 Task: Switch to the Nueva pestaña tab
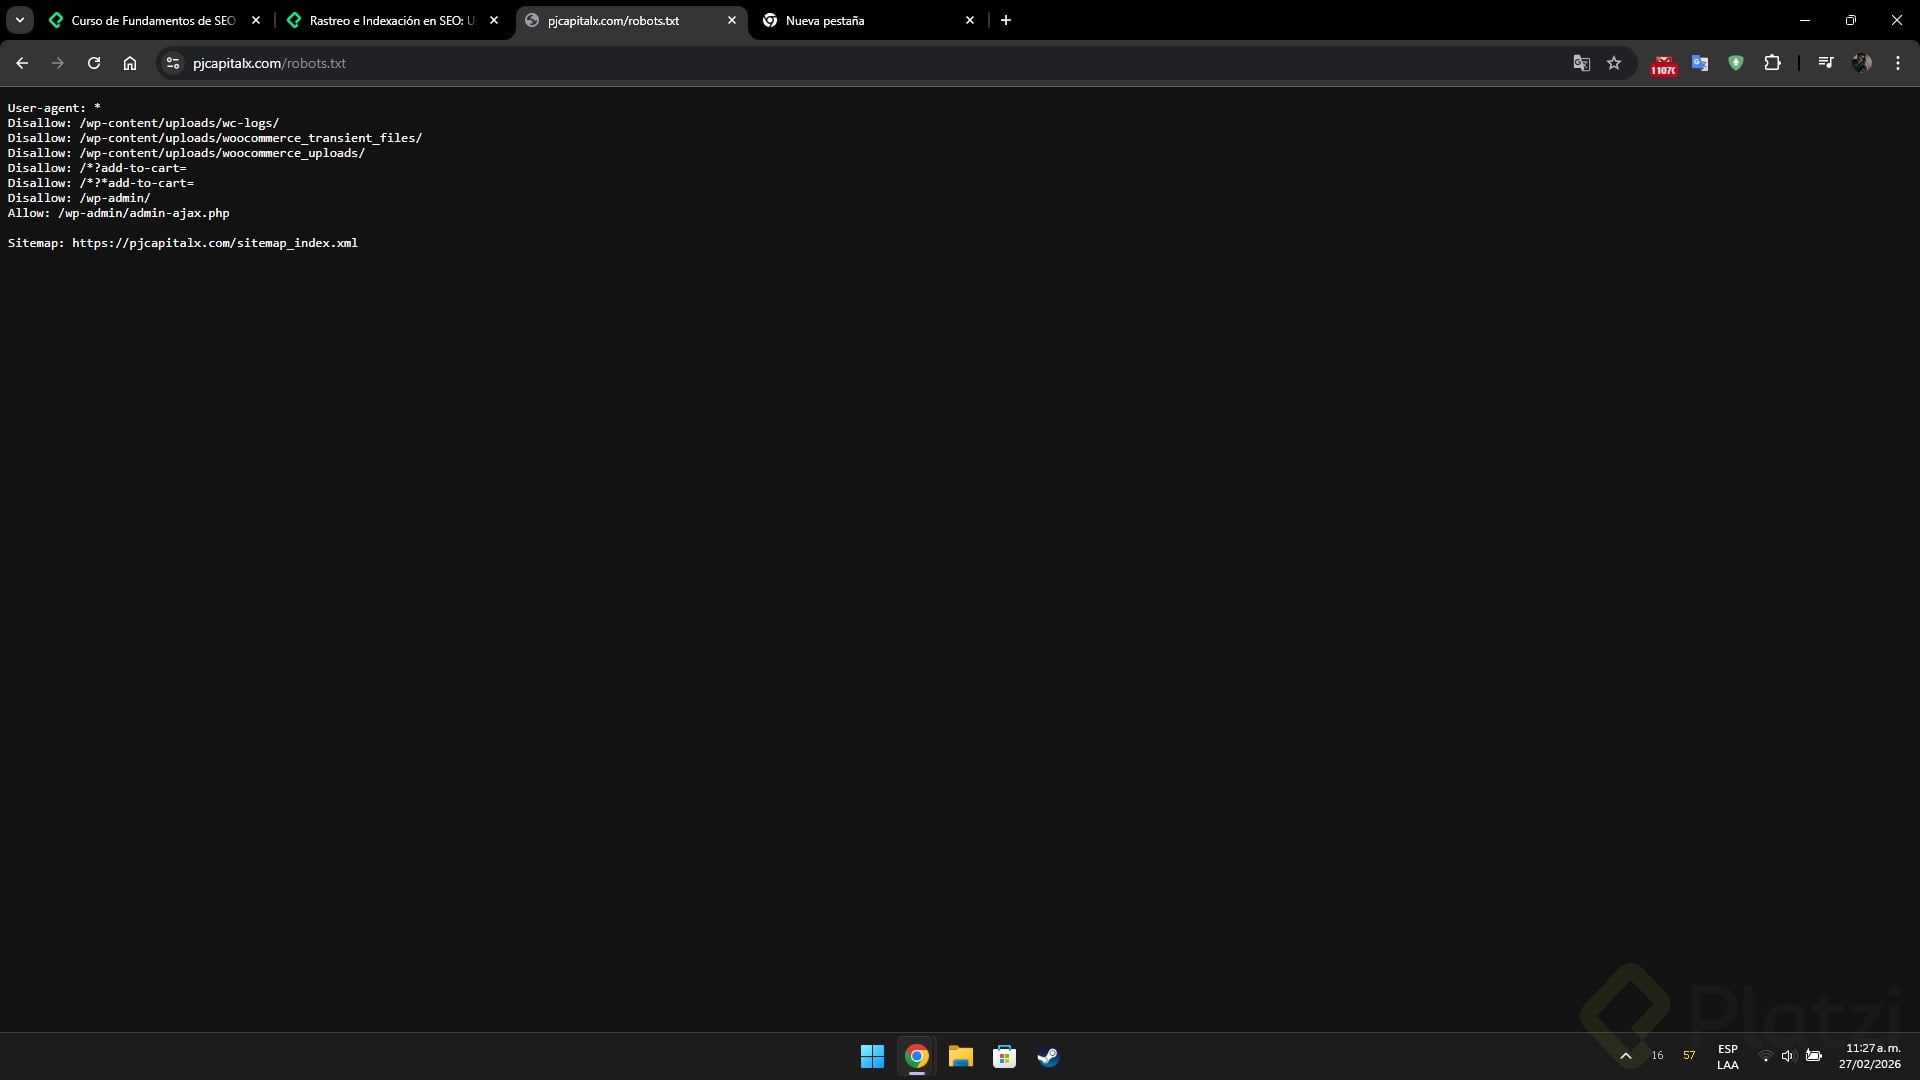tap(860, 20)
